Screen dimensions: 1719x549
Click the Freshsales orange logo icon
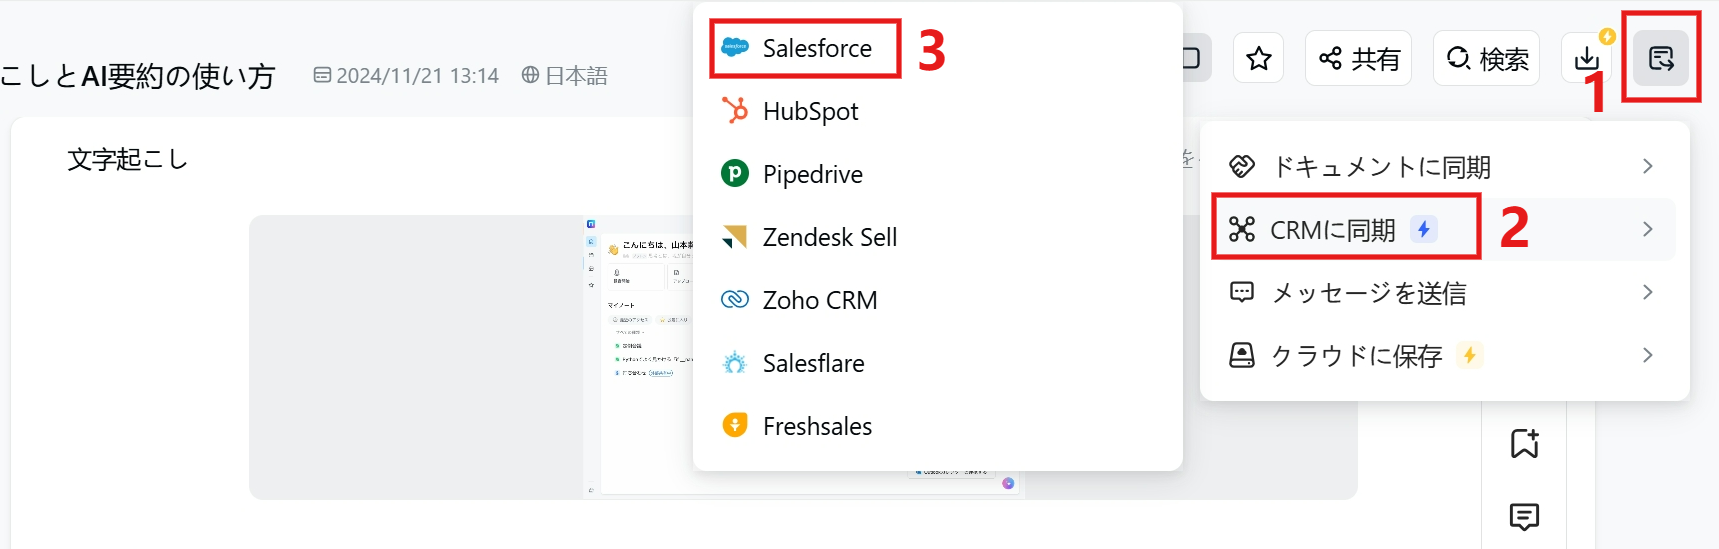coord(735,425)
